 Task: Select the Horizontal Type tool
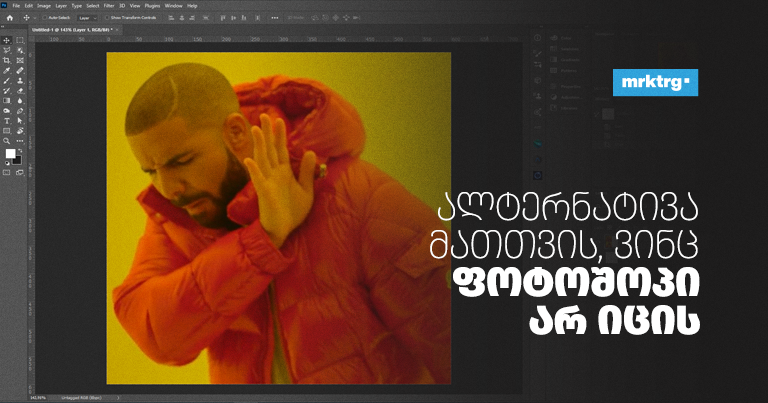pos(7,121)
